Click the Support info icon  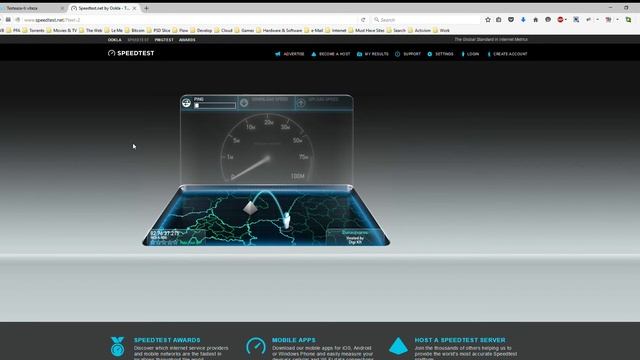[x=398, y=54]
